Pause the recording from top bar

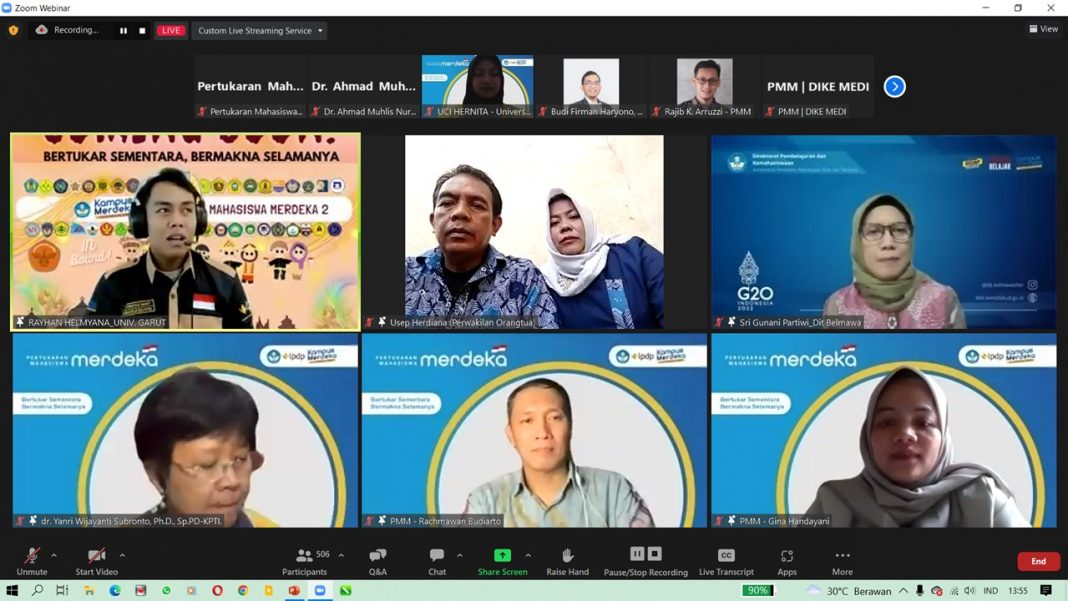[124, 31]
